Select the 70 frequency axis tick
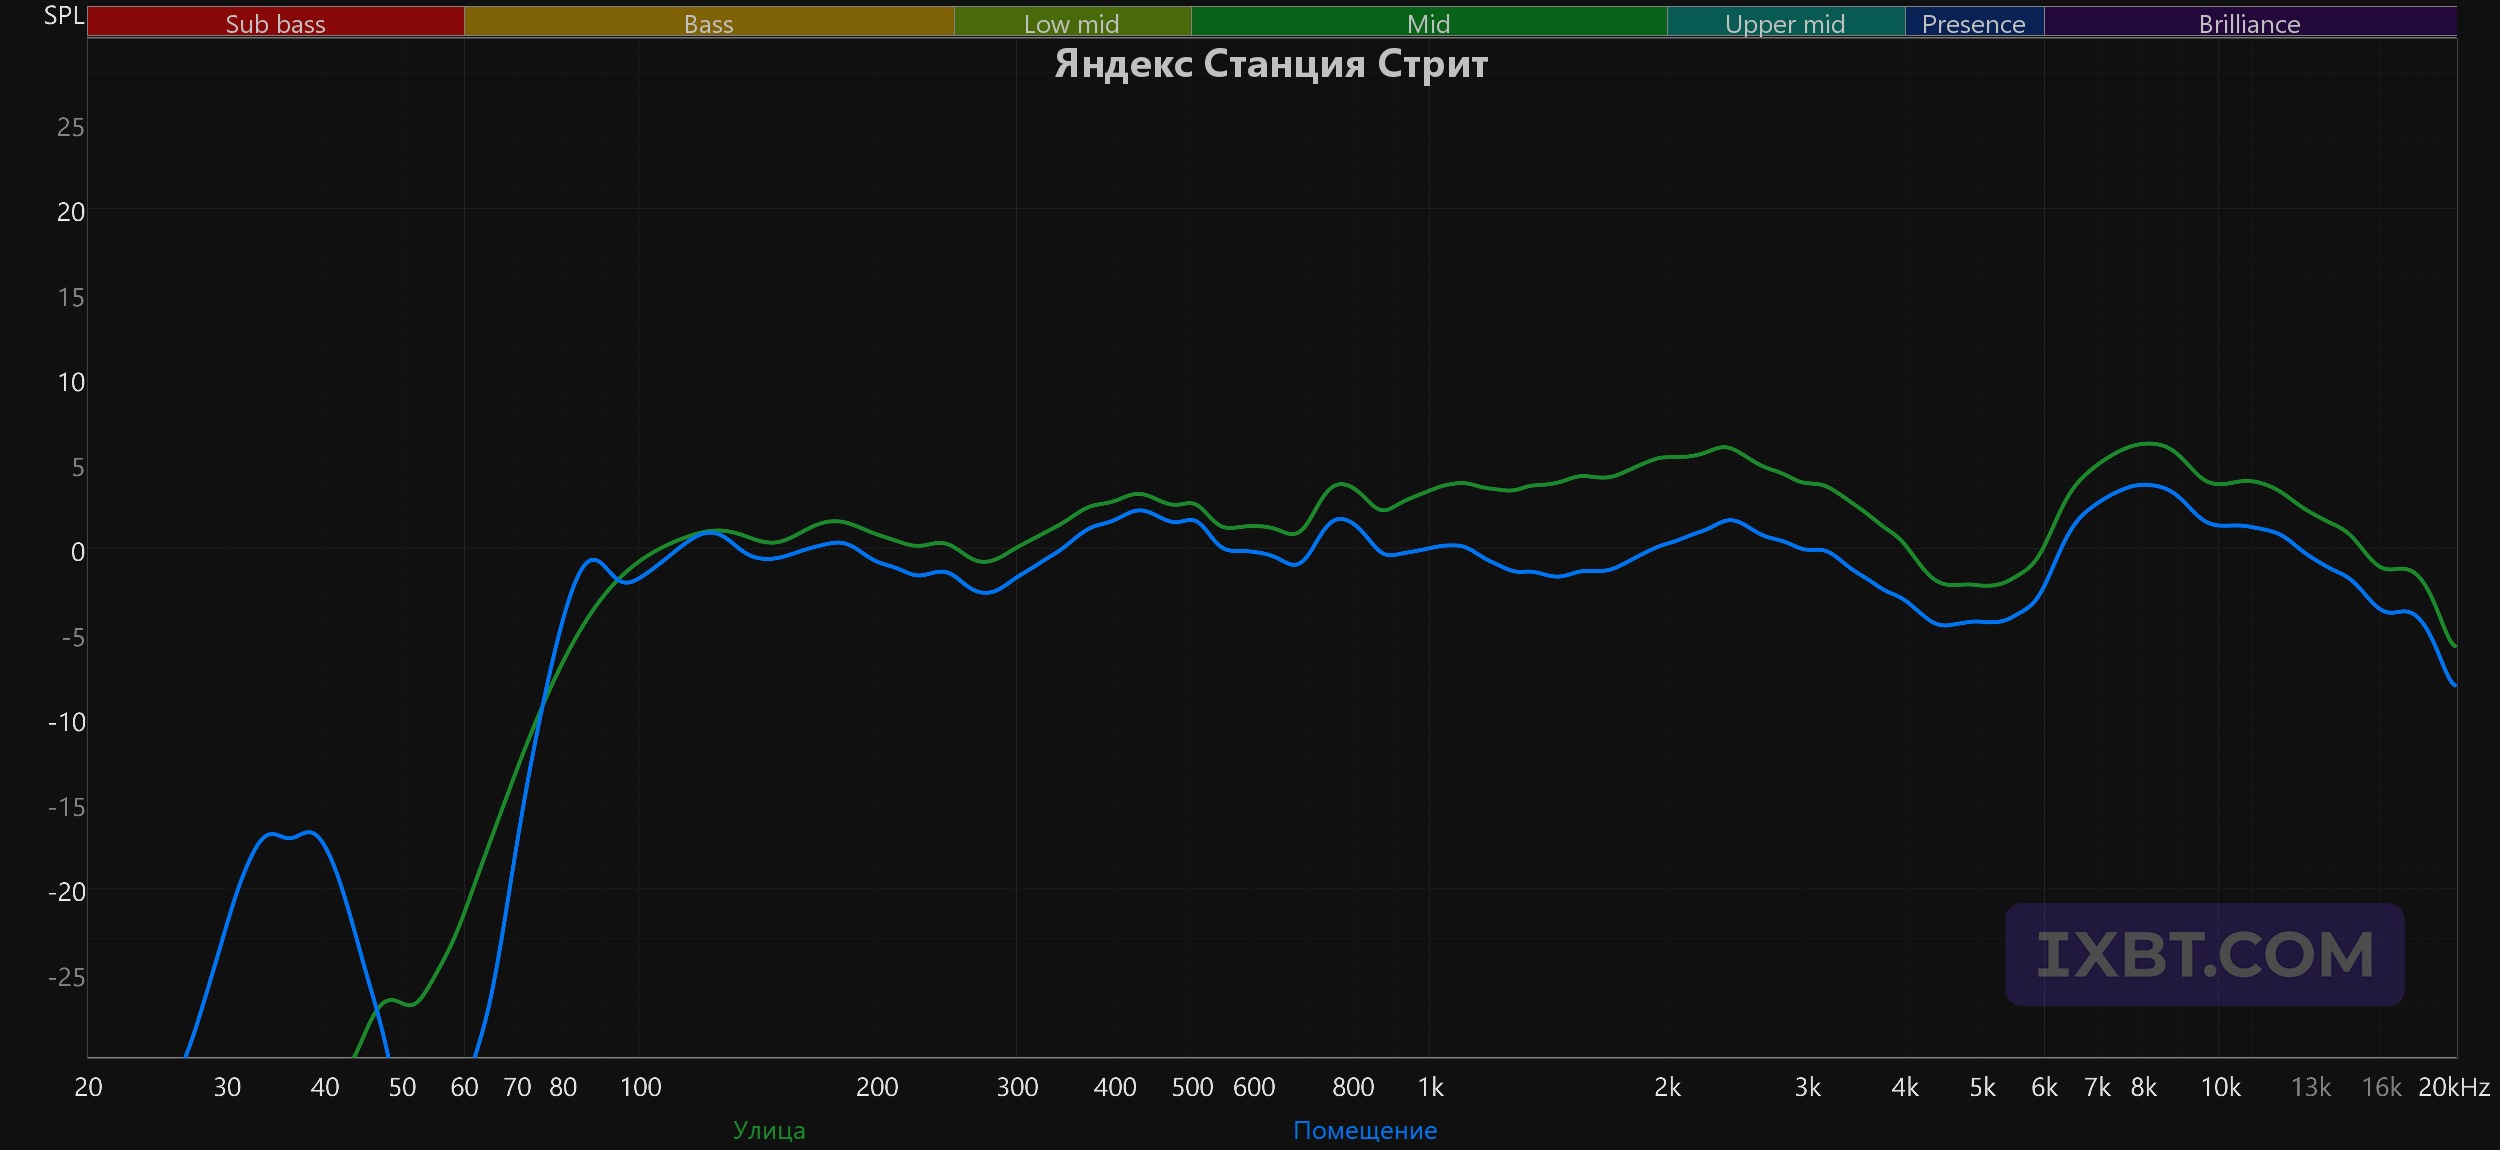Viewport: 2500px width, 1150px height. [517, 1087]
